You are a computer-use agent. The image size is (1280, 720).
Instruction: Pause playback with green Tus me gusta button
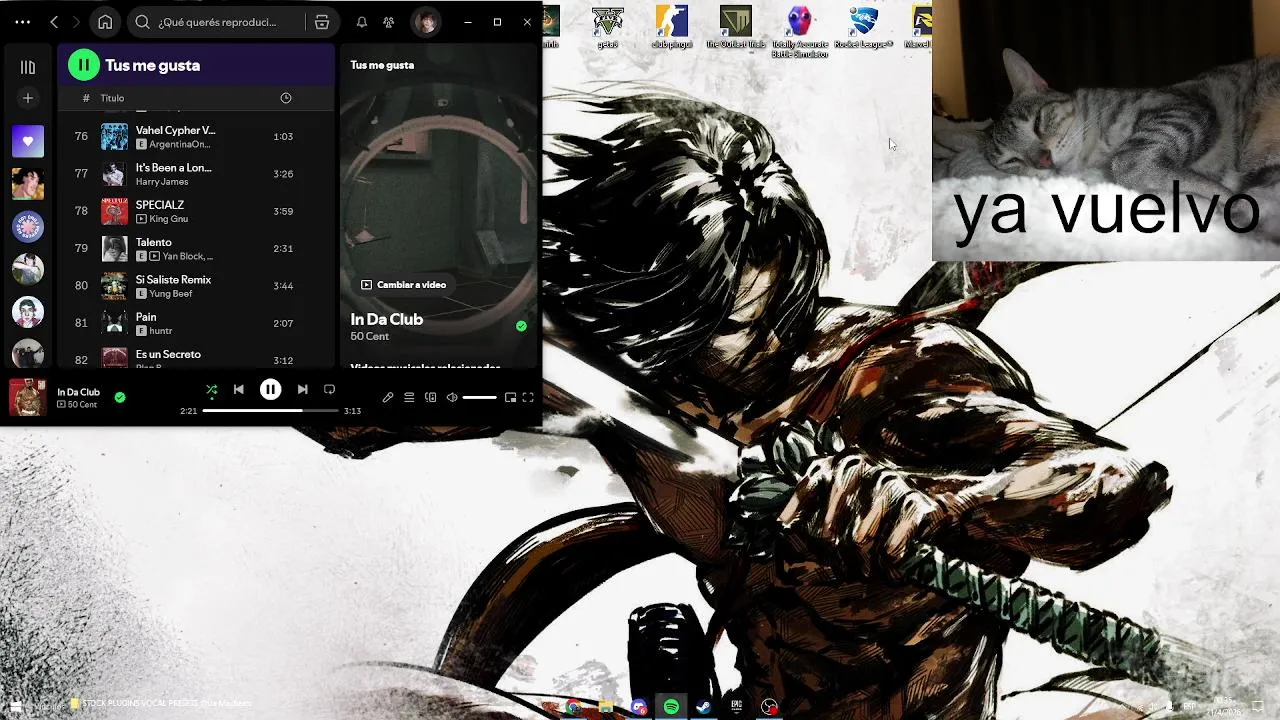point(84,65)
